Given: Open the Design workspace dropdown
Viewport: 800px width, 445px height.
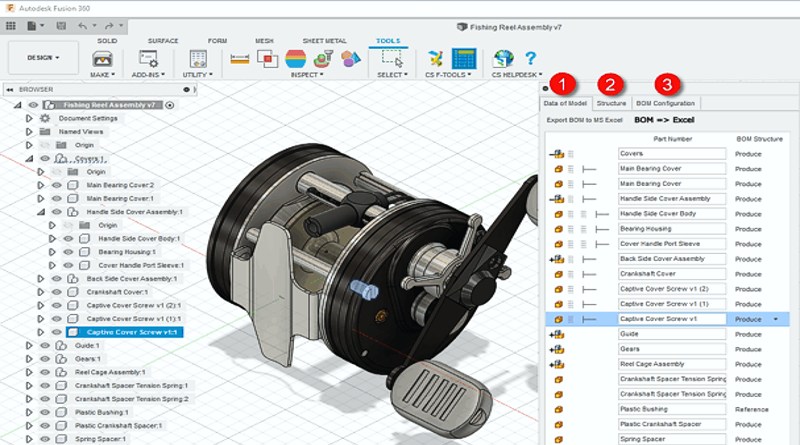Looking at the screenshot, I should [43, 58].
